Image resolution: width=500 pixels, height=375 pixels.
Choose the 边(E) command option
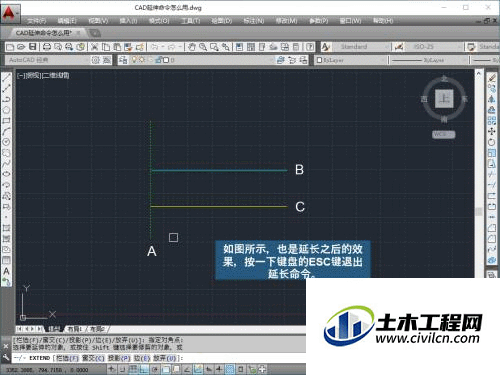click(142, 358)
